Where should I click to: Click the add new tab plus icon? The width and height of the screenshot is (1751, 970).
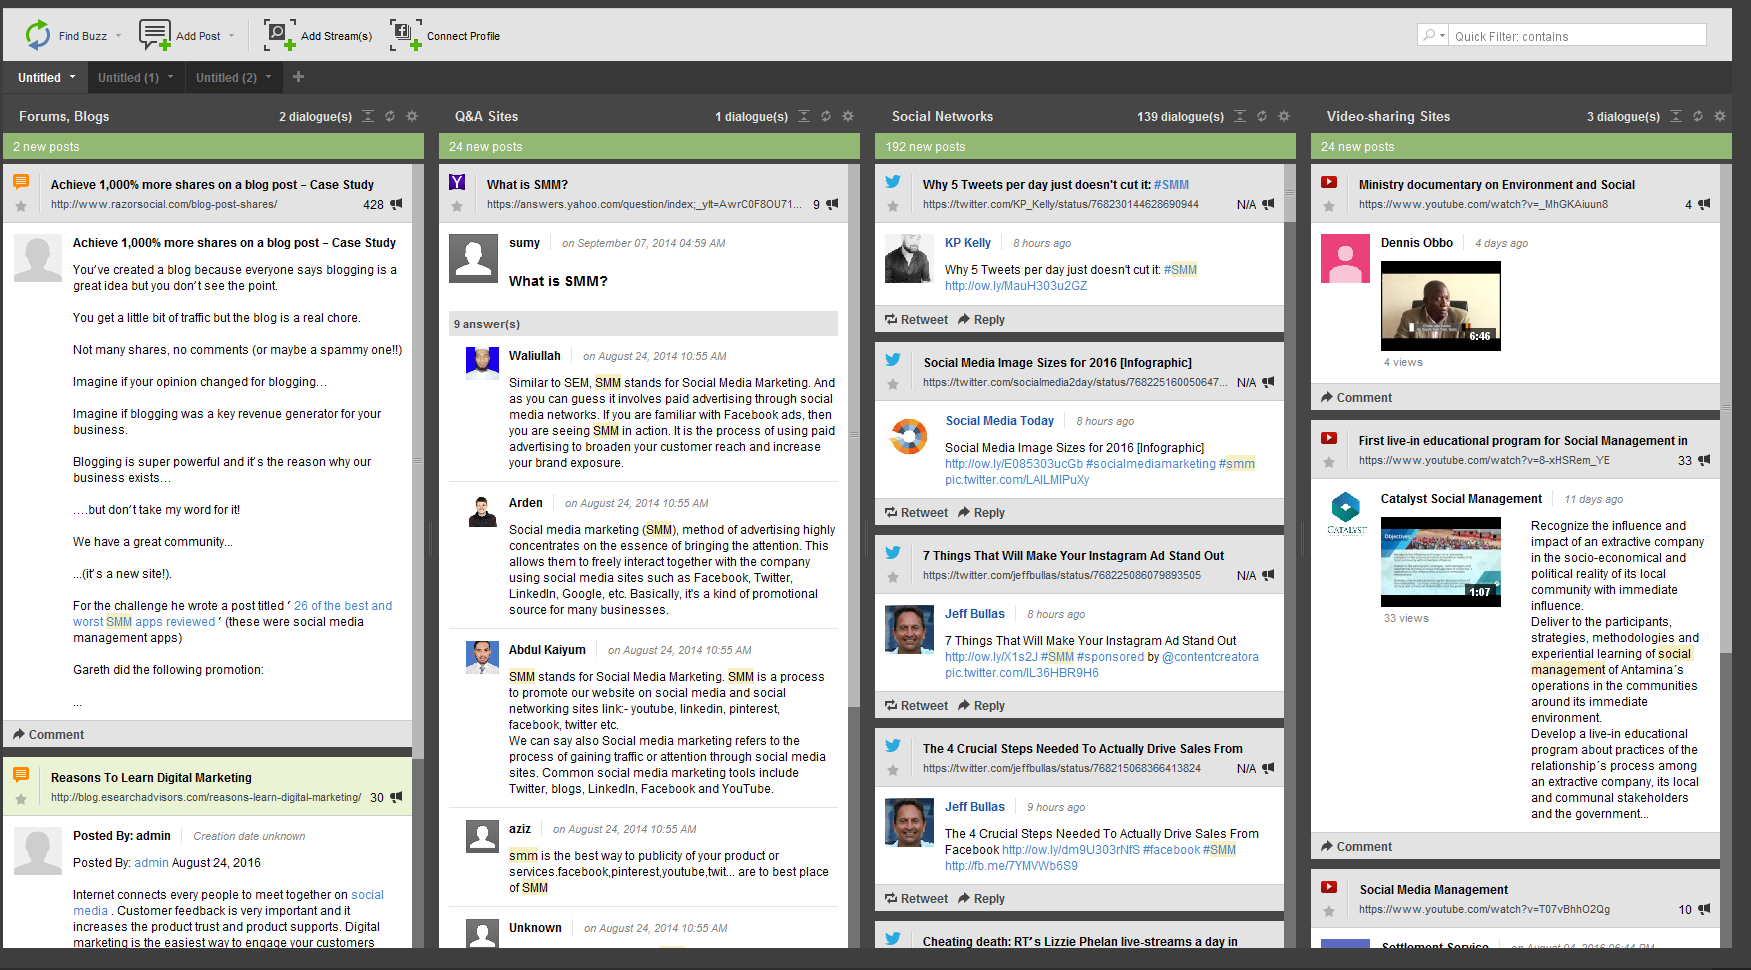click(x=298, y=77)
